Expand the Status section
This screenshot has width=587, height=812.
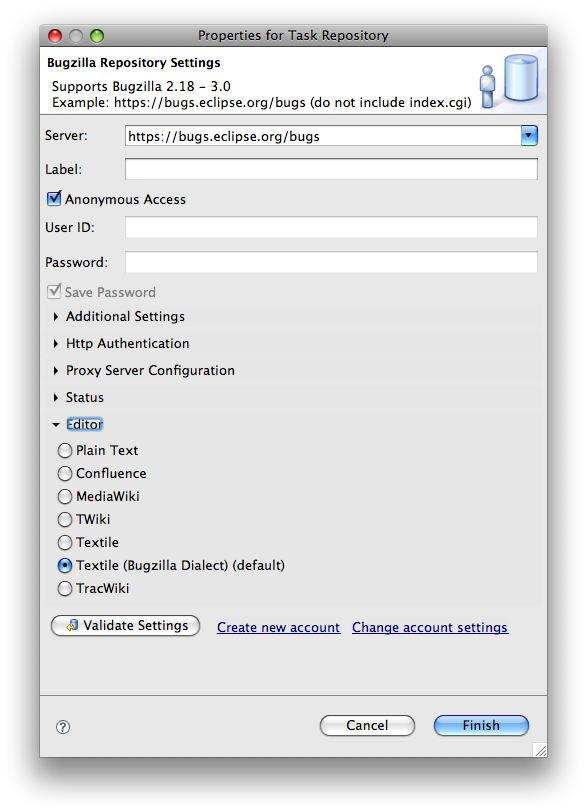point(55,397)
